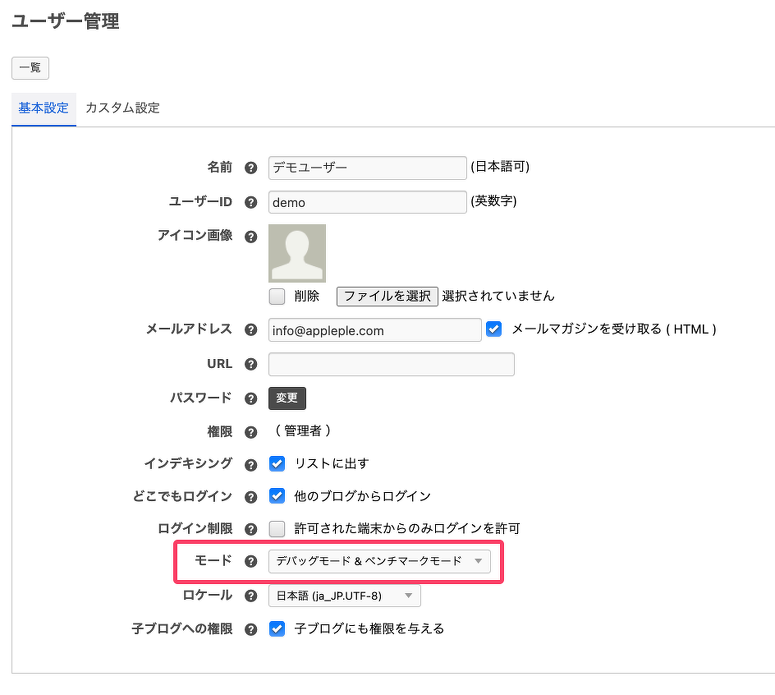775x695 pixels.
Task: Click the help icon beside パスワード
Action: (x=251, y=398)
